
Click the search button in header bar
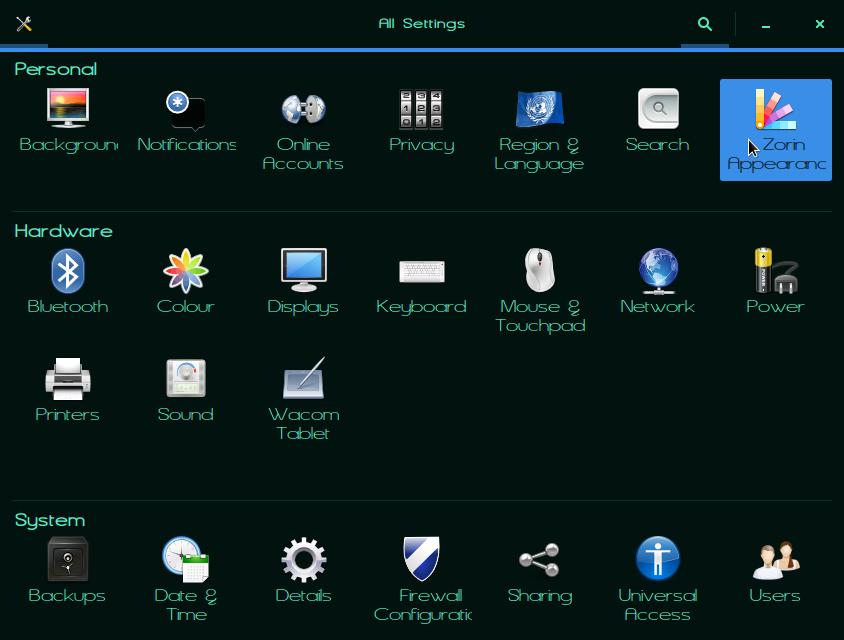pyautogui.click(x=705, y=24)
